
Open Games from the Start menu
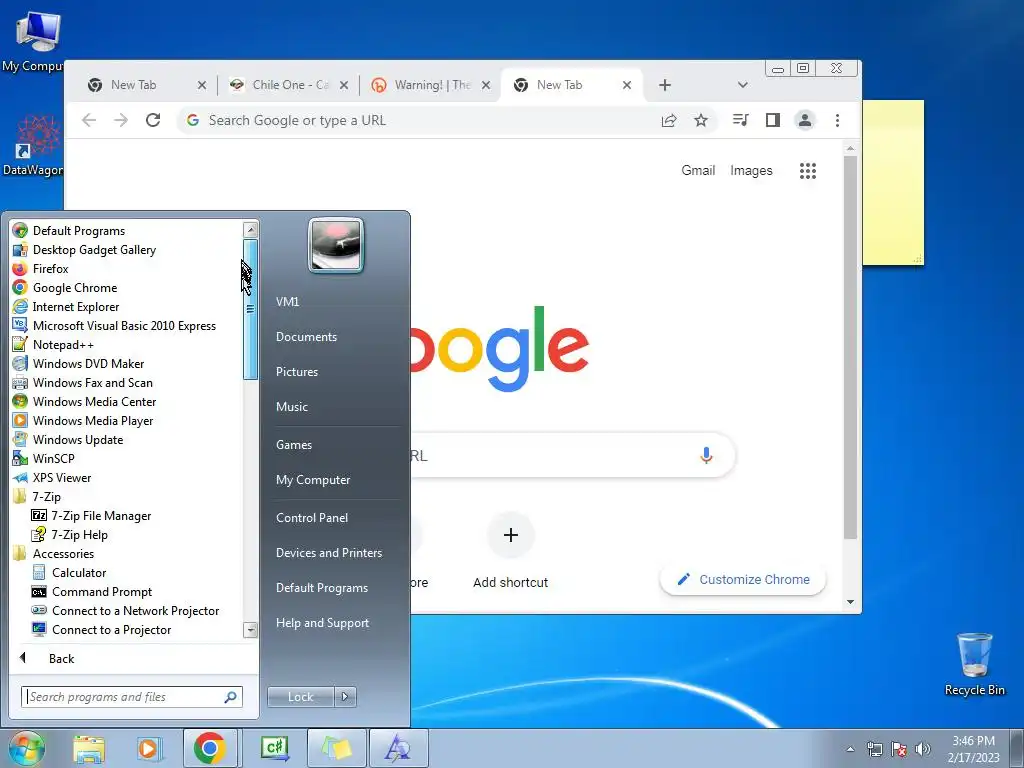pyautogui.click(x=294, y=445)
